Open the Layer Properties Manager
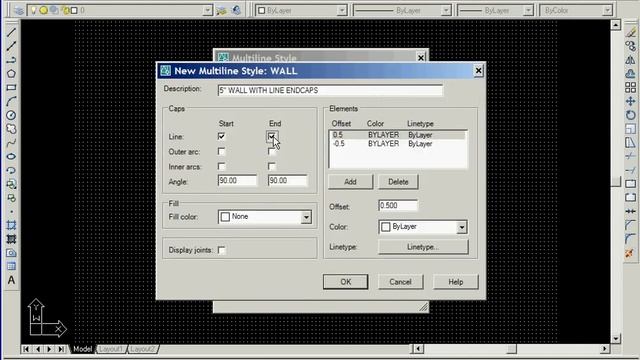 18,10
